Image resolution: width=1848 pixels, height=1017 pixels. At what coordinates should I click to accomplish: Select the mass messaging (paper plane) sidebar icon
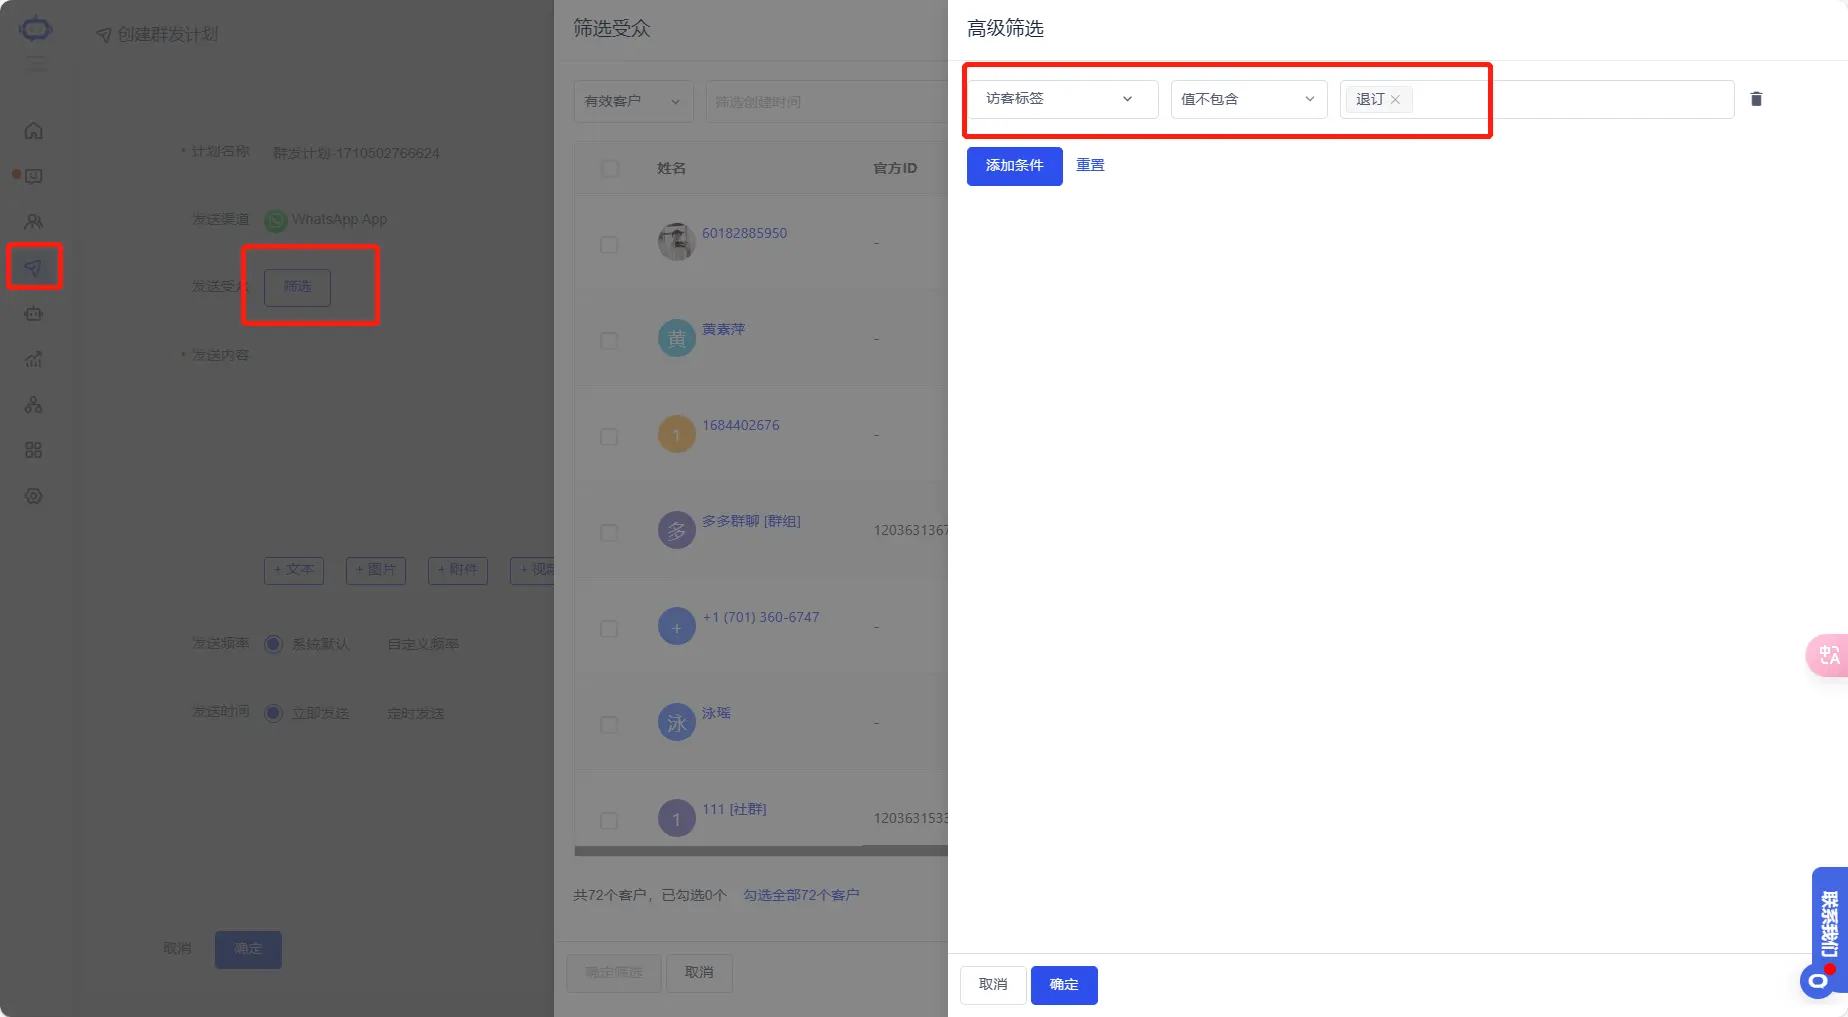click(33, 267)
